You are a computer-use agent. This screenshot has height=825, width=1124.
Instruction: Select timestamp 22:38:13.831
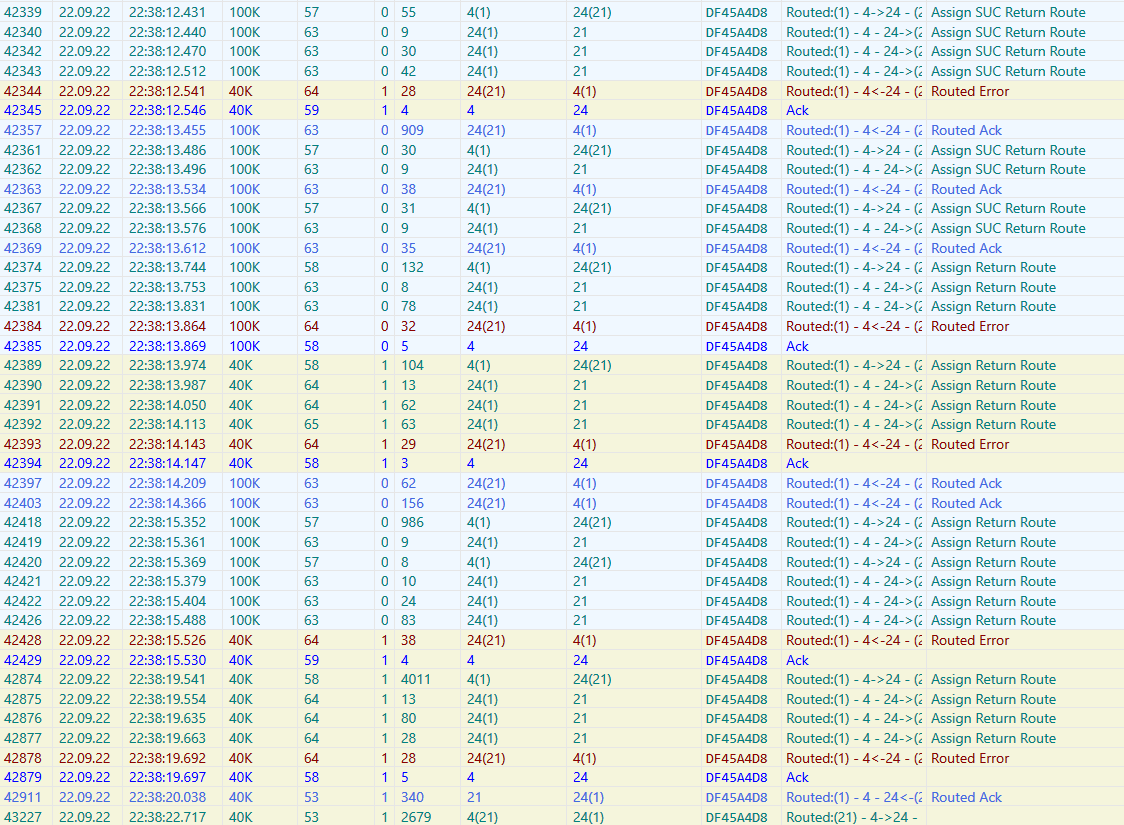point(167,306)
